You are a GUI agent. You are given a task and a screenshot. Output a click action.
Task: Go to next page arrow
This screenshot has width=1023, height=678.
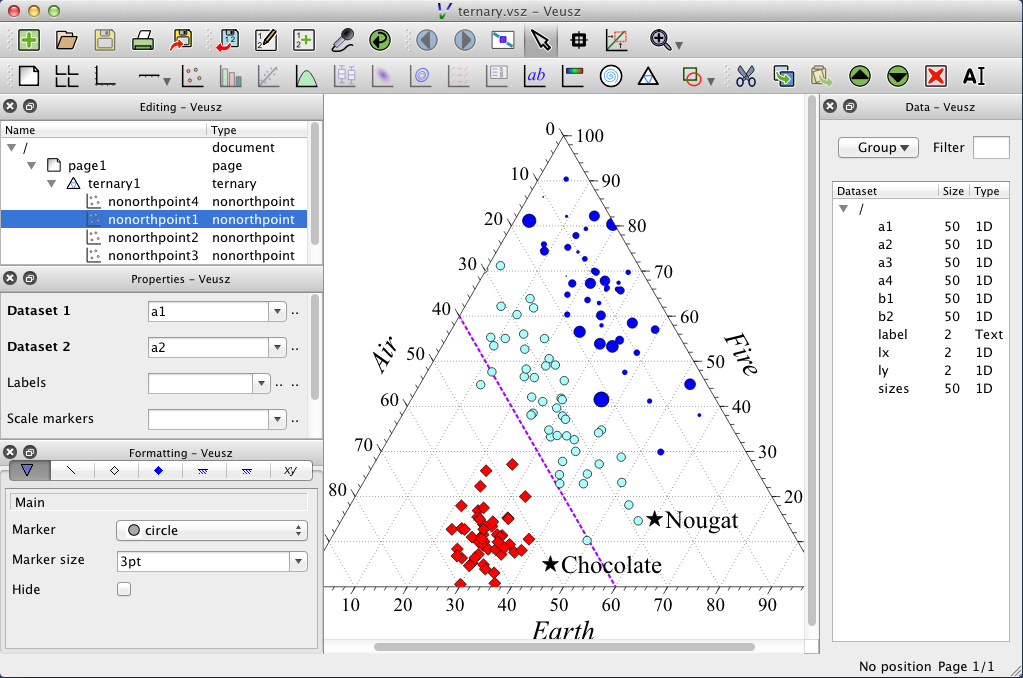click(465, 40)
